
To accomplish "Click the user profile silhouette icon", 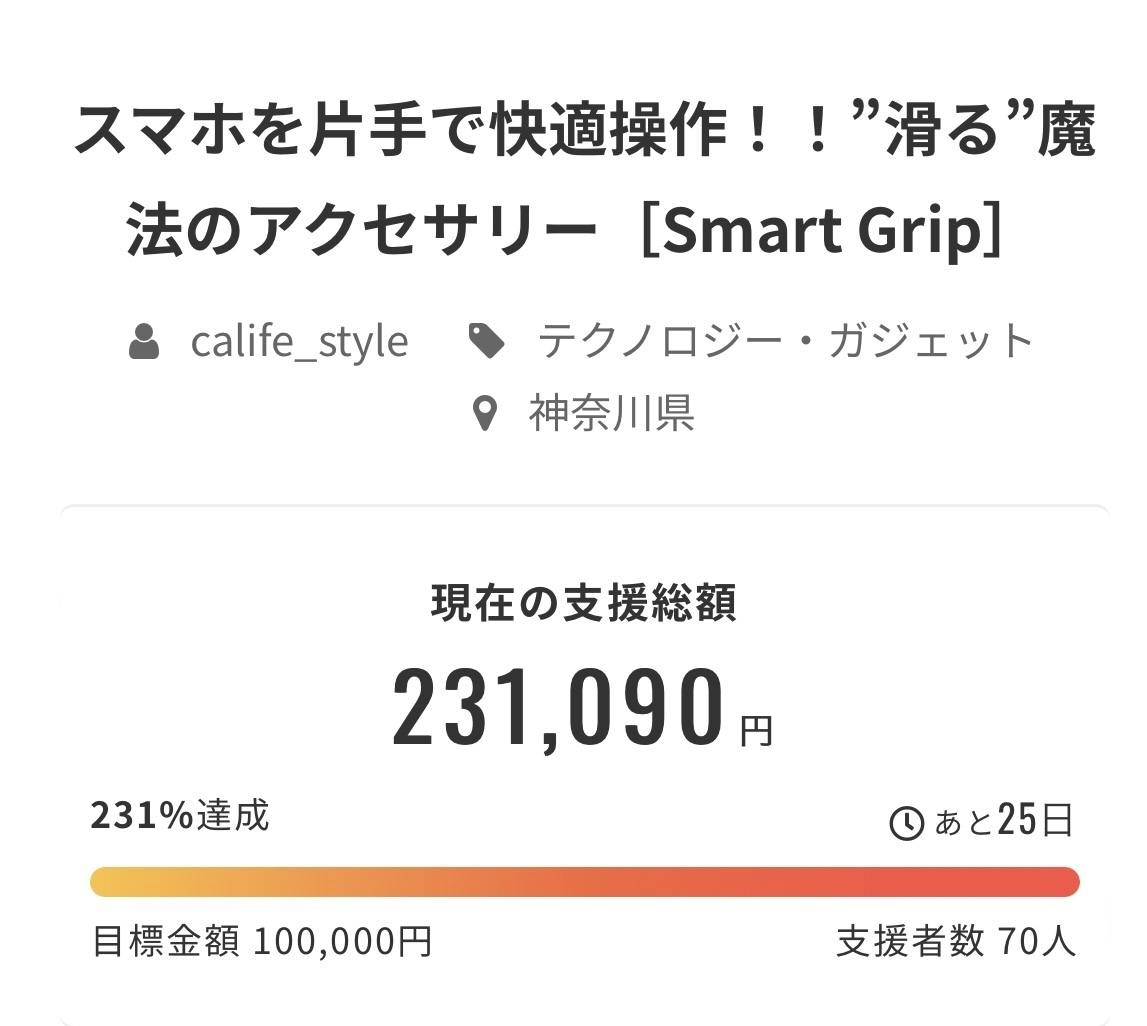I will point(144,341).
